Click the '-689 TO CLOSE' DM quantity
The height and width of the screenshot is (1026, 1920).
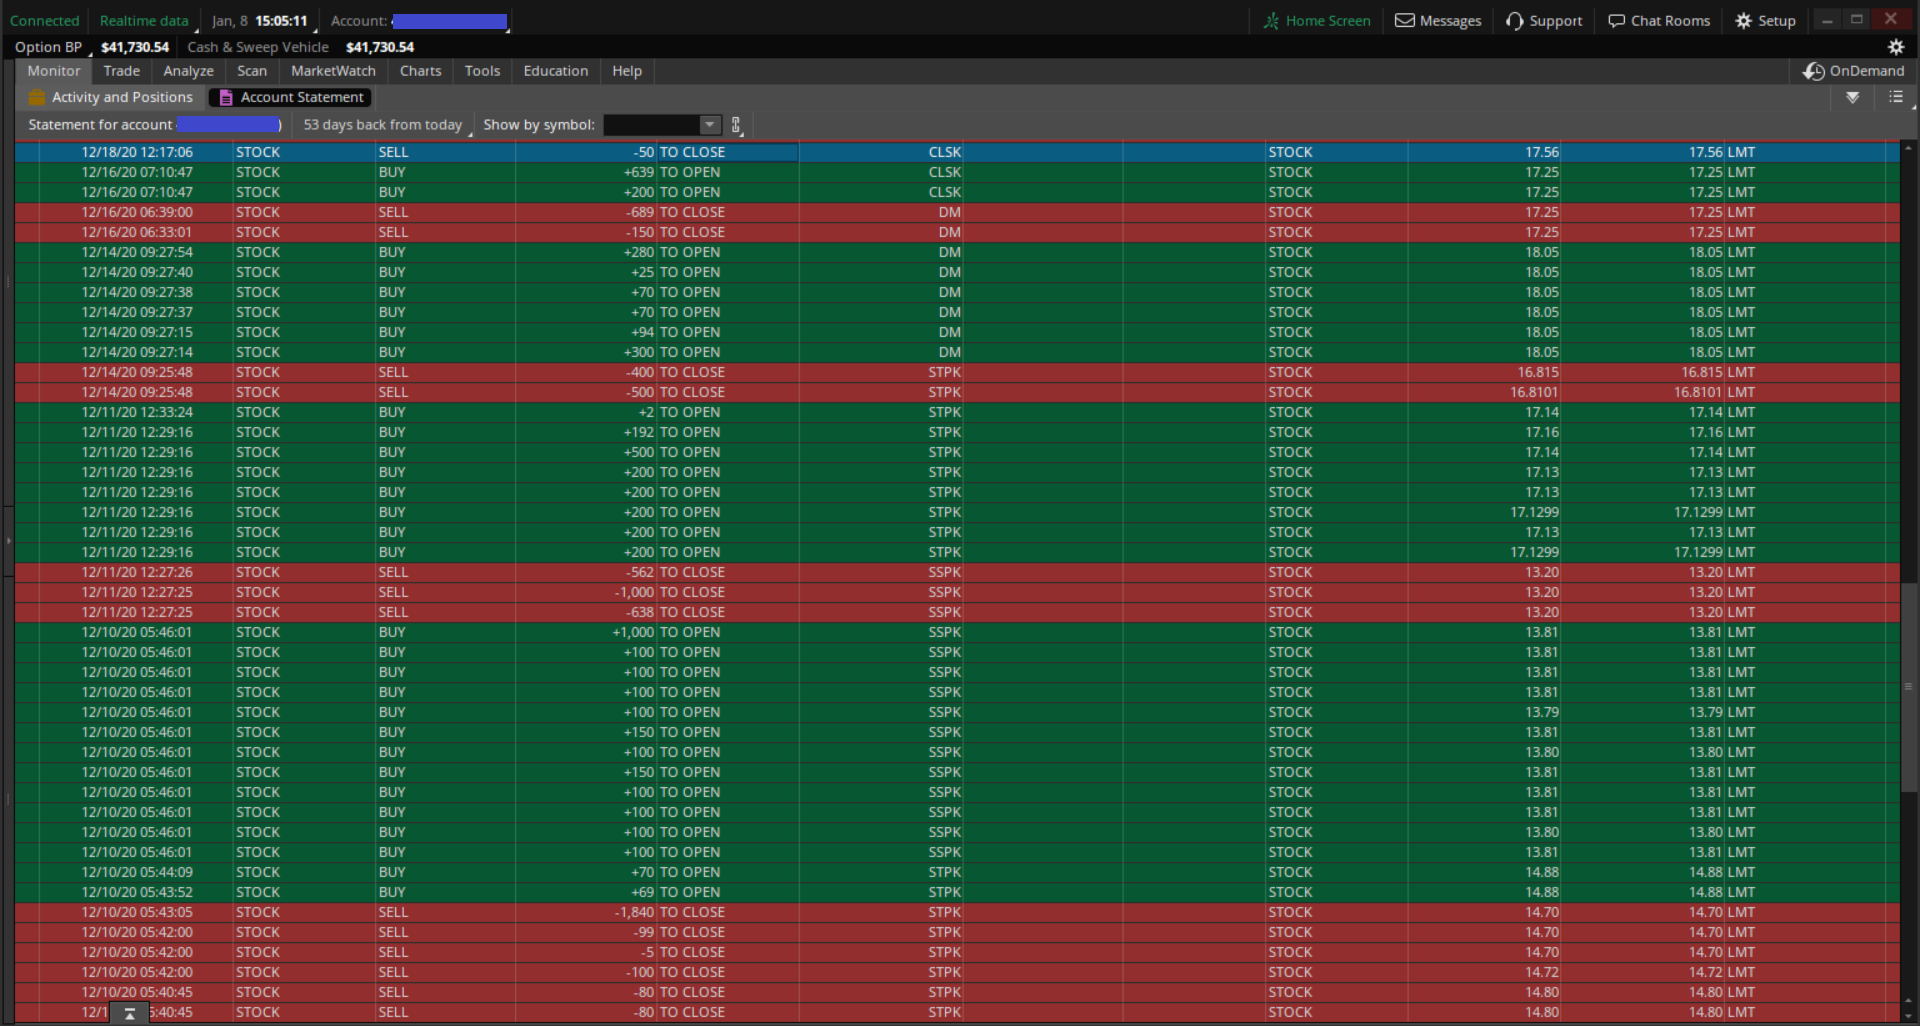(x=675, y=212)
